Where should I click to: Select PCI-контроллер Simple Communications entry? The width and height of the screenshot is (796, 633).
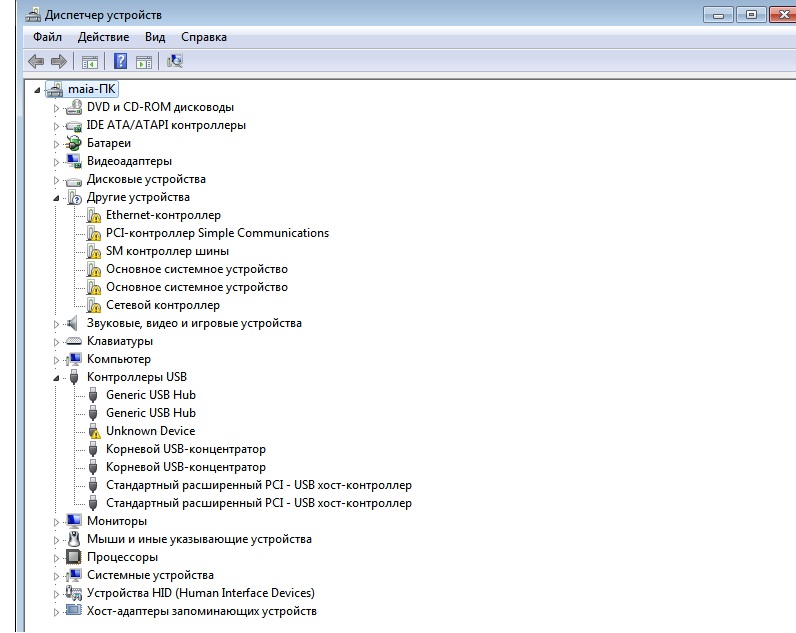pos(217,233)
